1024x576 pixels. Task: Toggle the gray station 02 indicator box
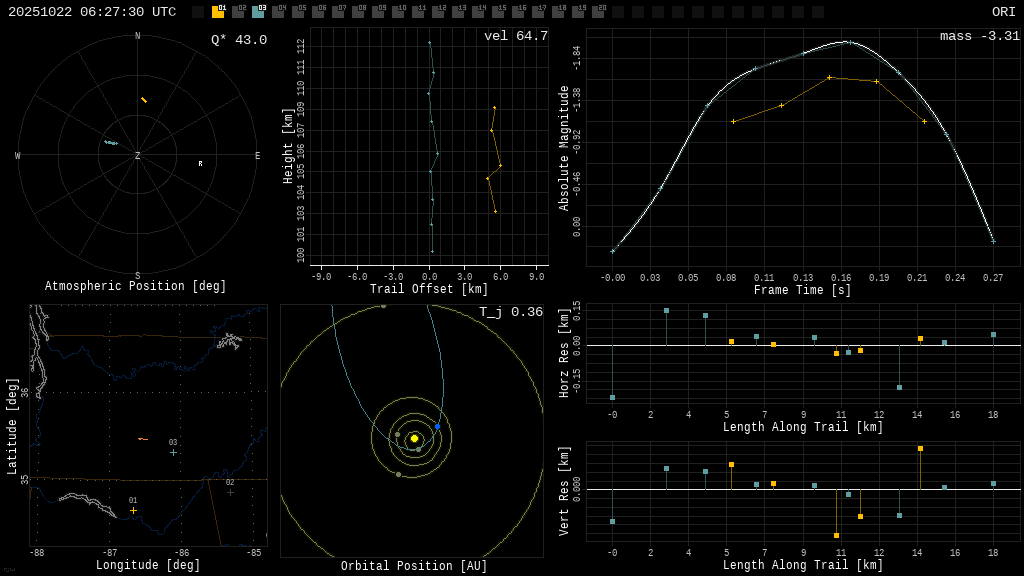tap(238, 12)
